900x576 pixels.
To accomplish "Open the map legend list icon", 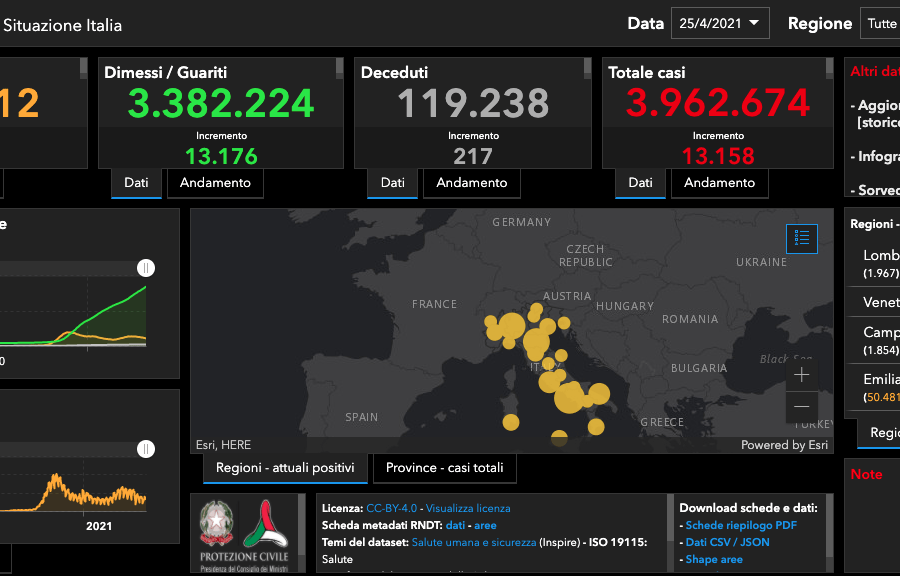I will pyautogui.click(x=801, y=238).
